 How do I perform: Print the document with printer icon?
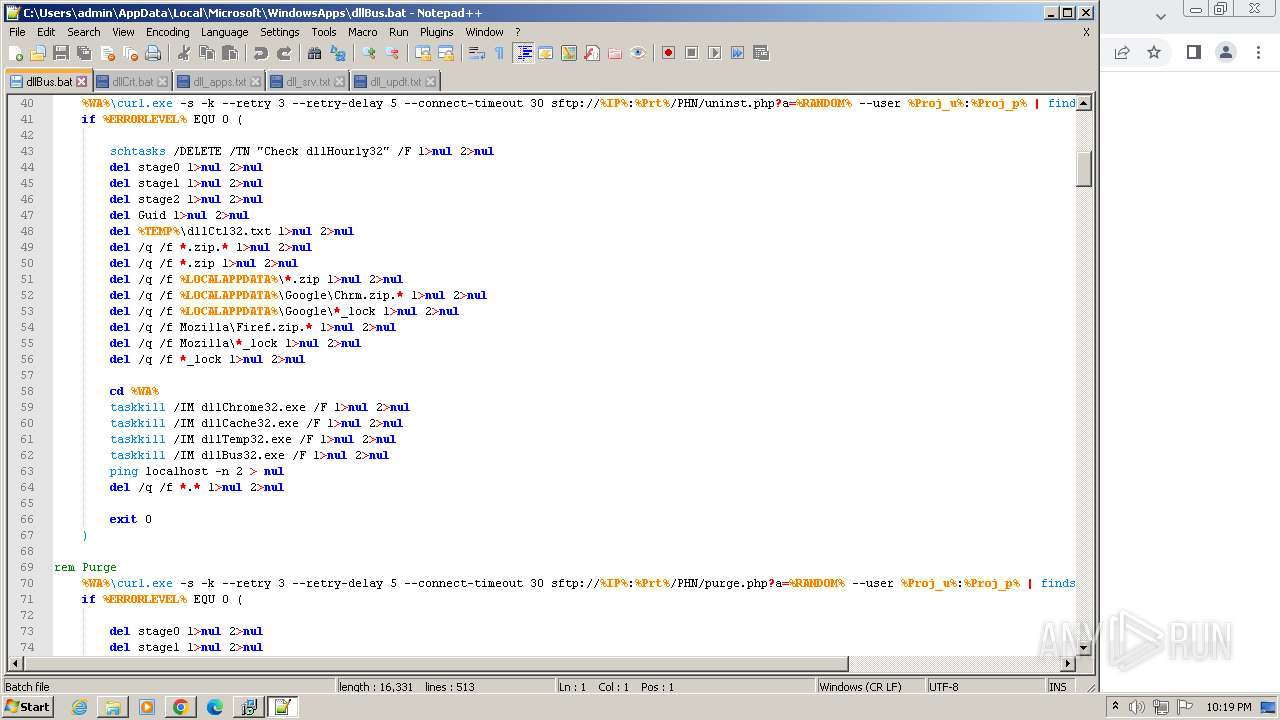[153, 53]
